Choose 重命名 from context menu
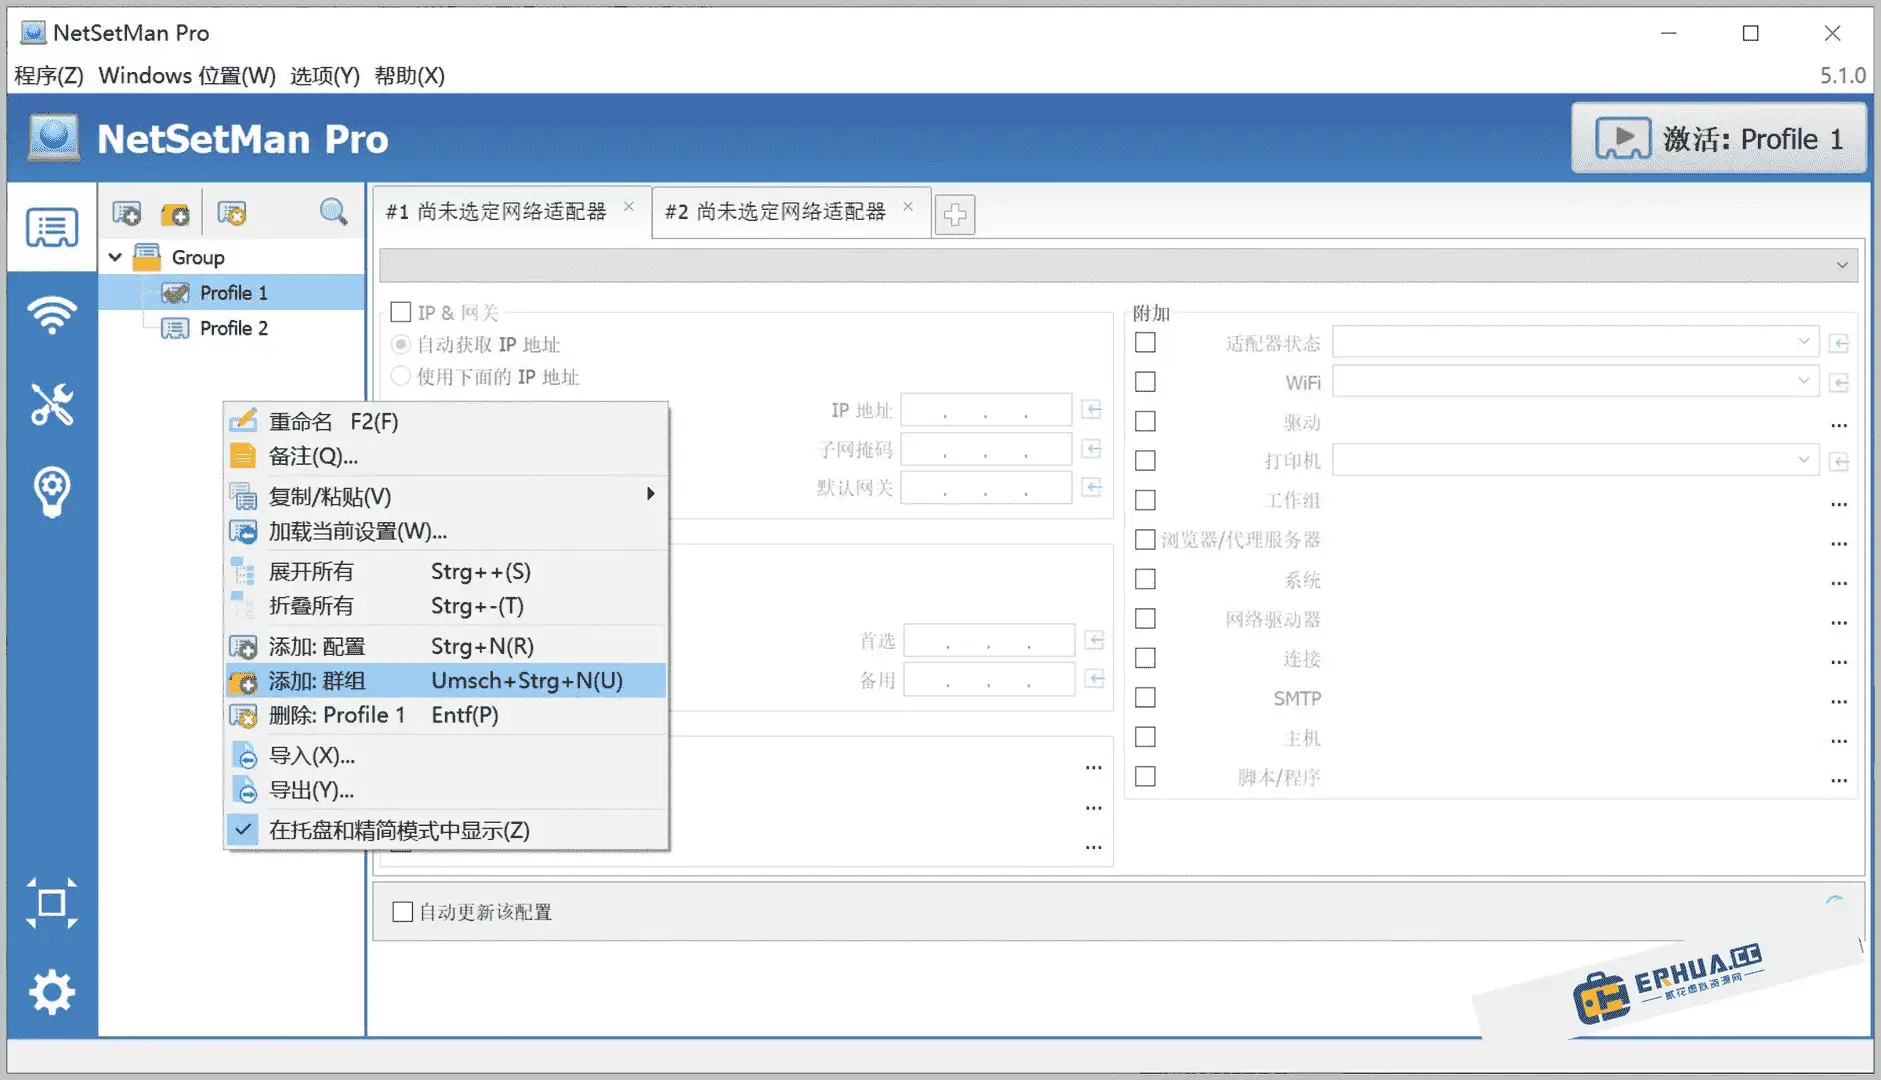Viewport: 1881px width, 1080px height. 446,422
